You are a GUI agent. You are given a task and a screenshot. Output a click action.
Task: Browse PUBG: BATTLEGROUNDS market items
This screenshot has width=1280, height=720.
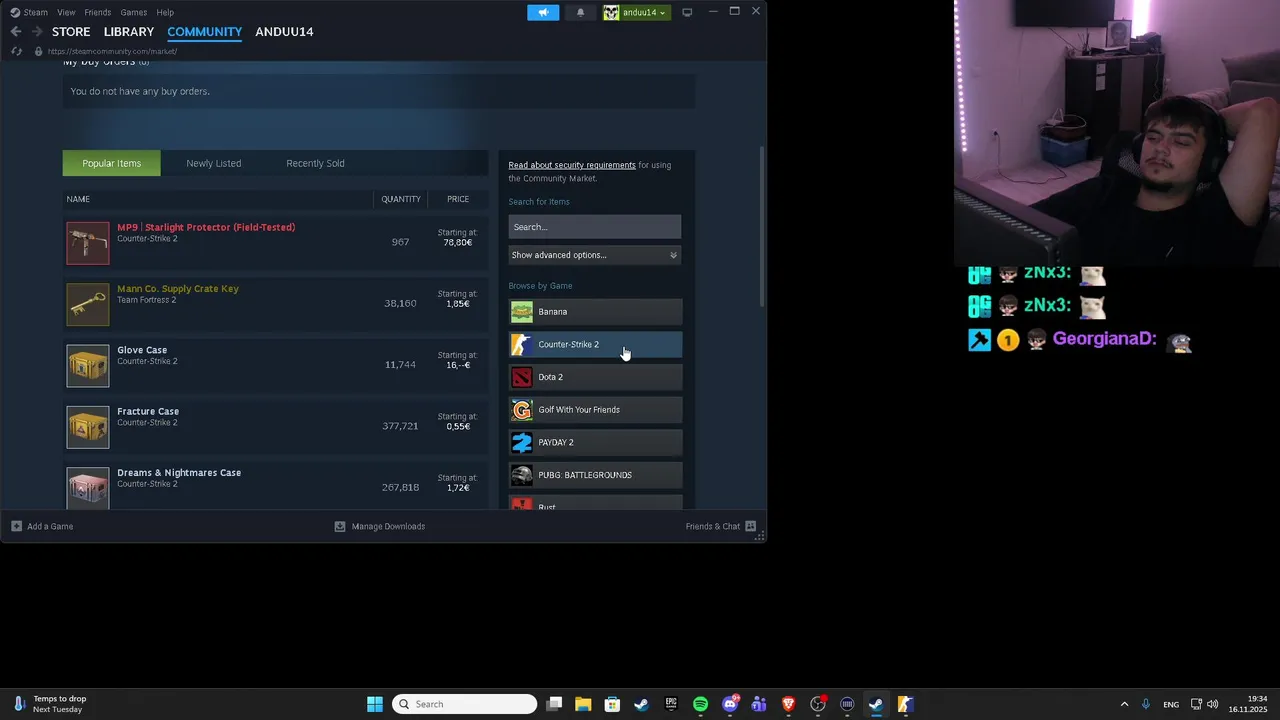[x=596, y=475]
